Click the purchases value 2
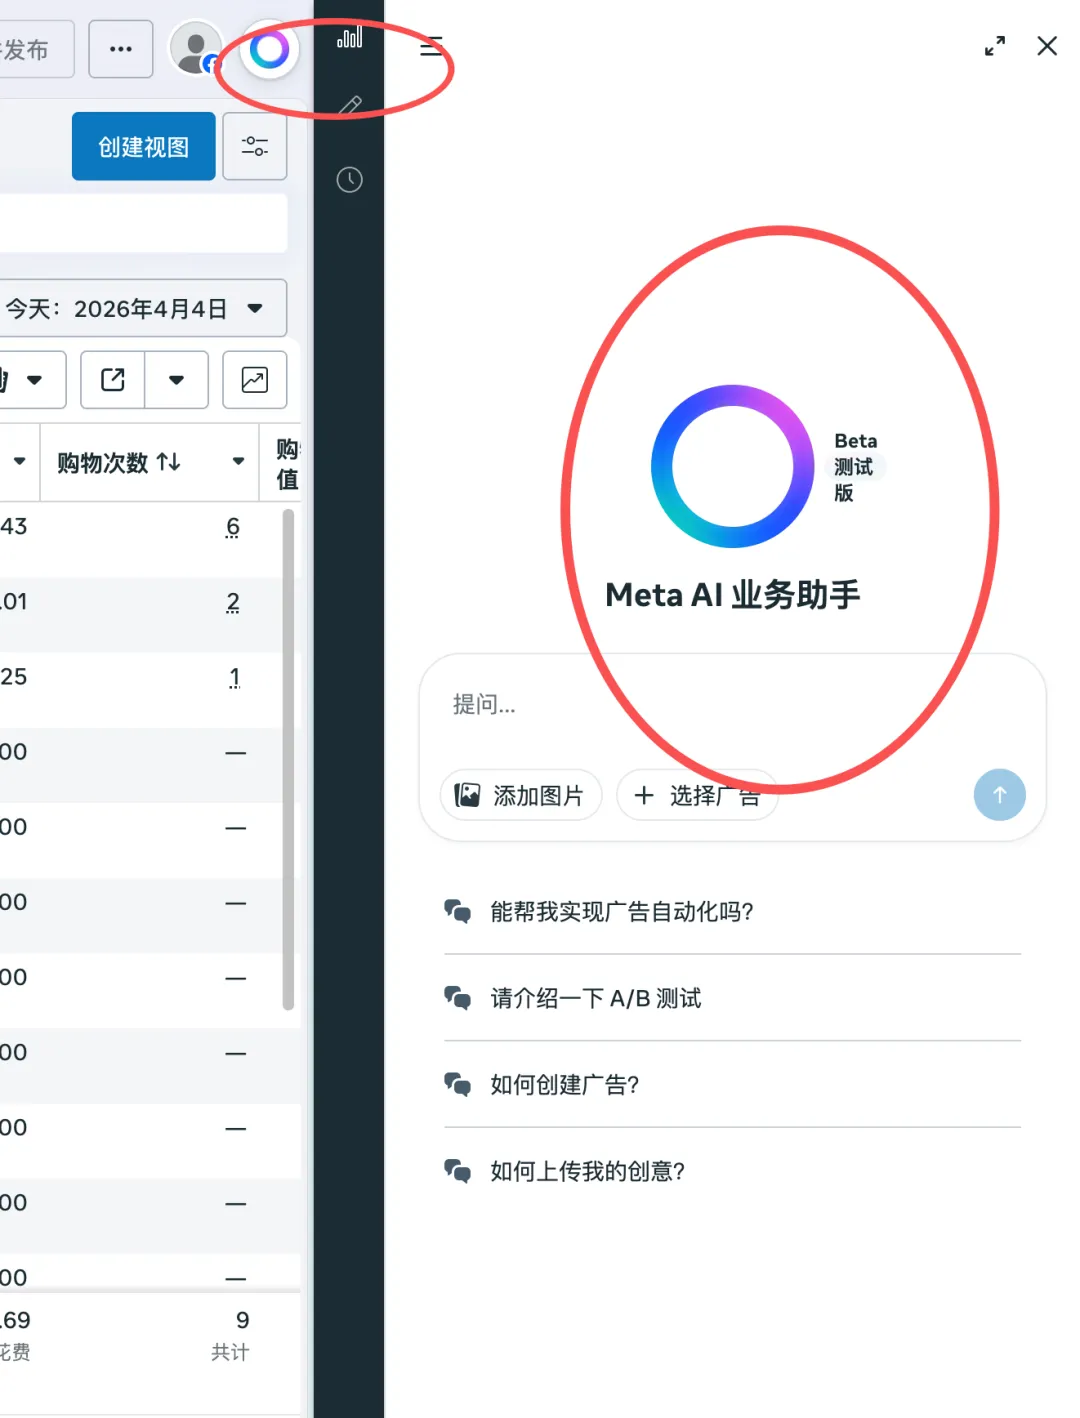Viewport: 1080px width, 1418px height. pos(233,602)
